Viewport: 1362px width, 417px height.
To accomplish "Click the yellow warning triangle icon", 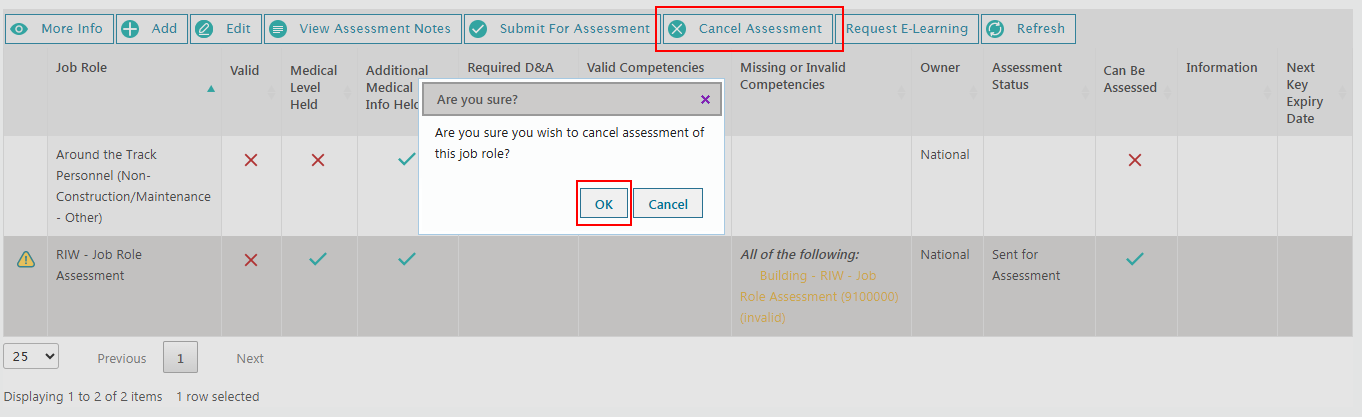I will [25, 259].
